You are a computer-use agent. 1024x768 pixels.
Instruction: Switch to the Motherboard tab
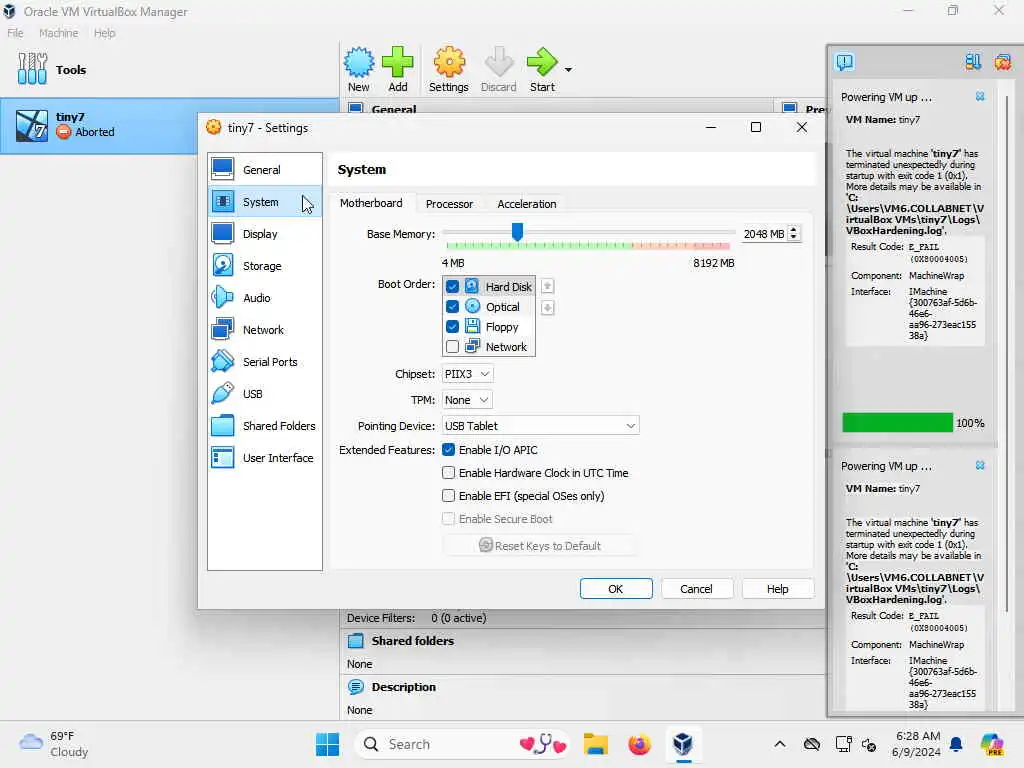pyautogui.click(x=371, y=203)
